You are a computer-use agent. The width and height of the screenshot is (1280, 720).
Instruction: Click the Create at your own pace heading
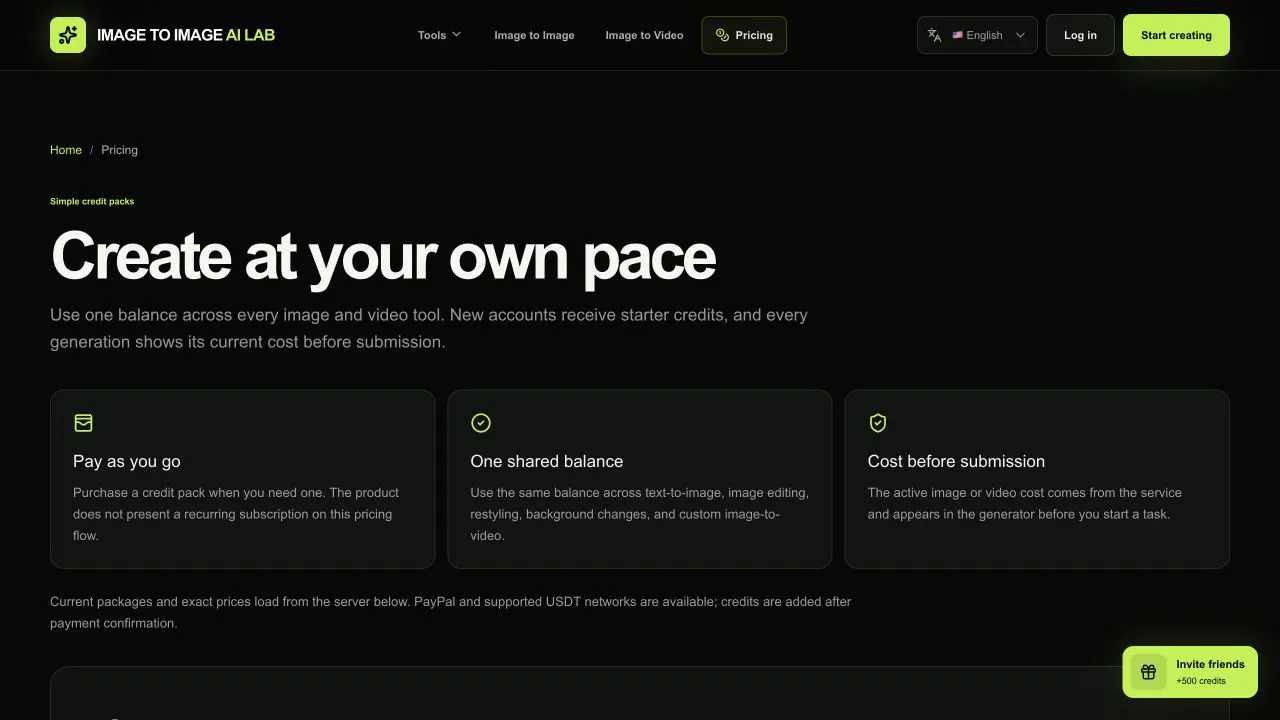coord(383,257)
